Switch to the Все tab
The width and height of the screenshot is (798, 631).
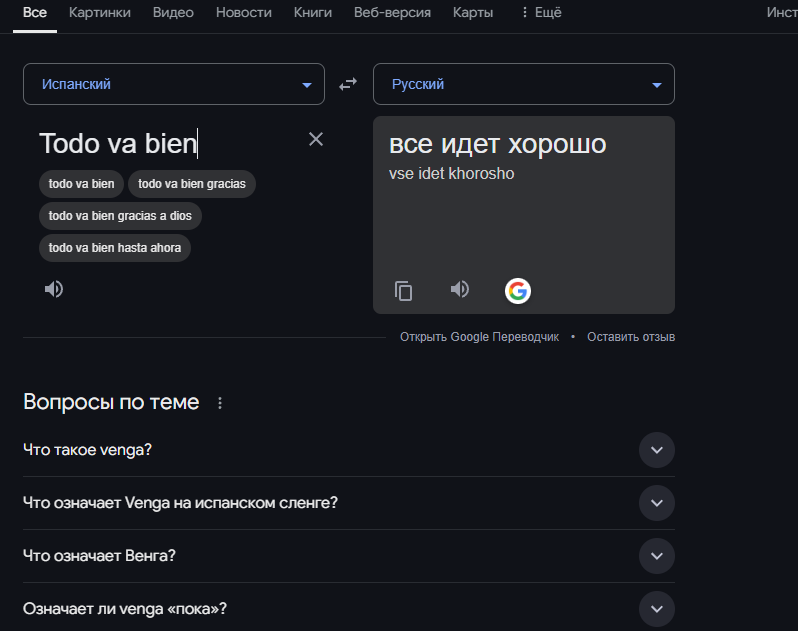click(x=35, y=12)
